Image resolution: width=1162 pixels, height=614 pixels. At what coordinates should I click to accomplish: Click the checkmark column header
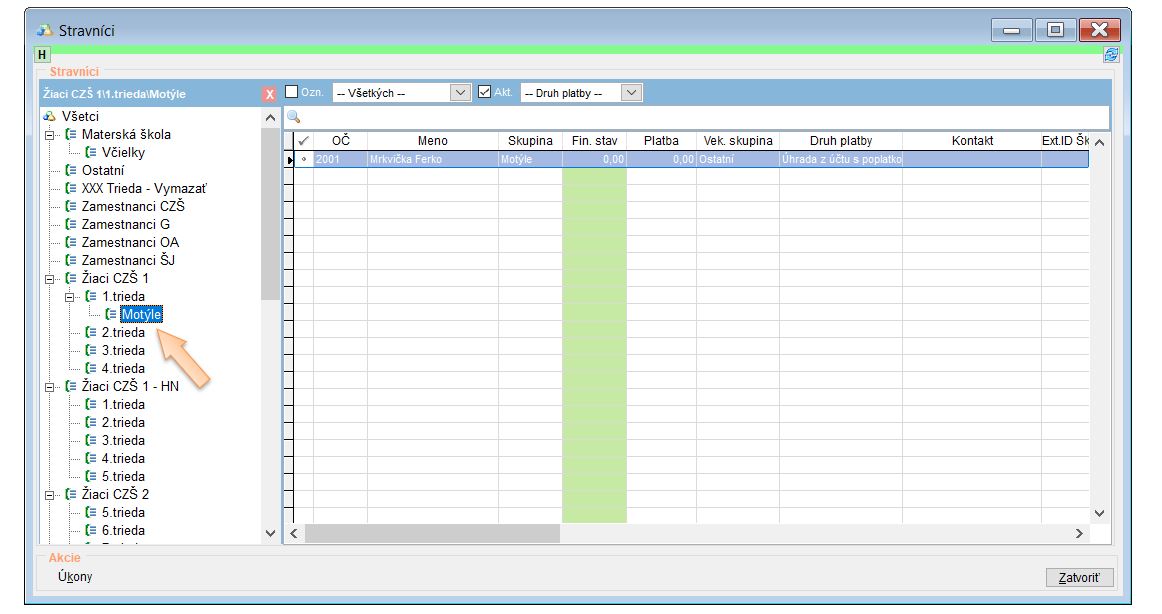pyautogui.click(x=303, y=141)
